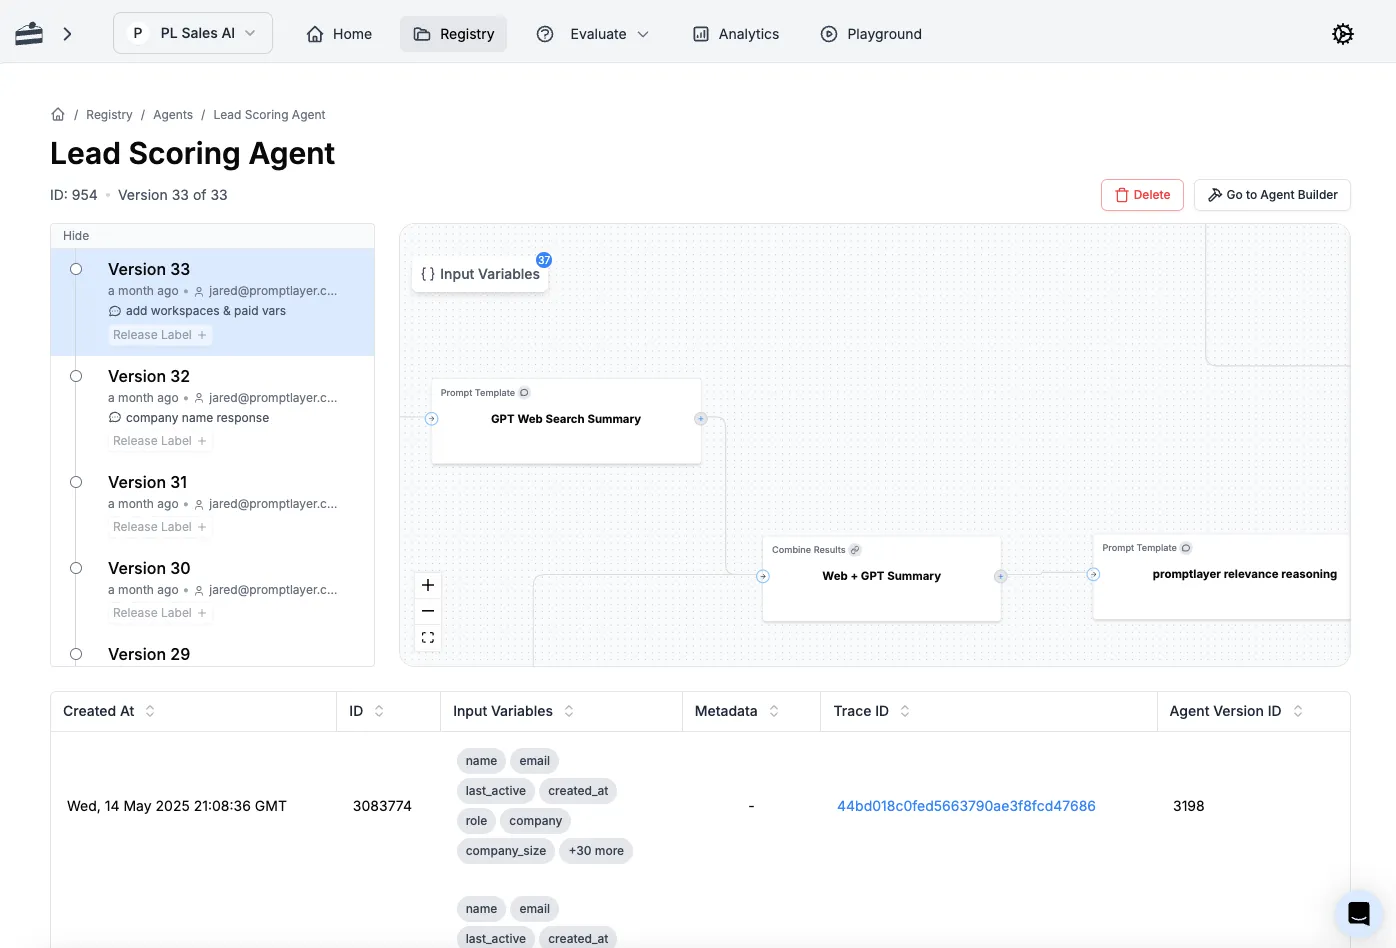Click the PromptLayer cake logo icon
The height and width of the screenshot is (948, 1396).
(29, 34)
